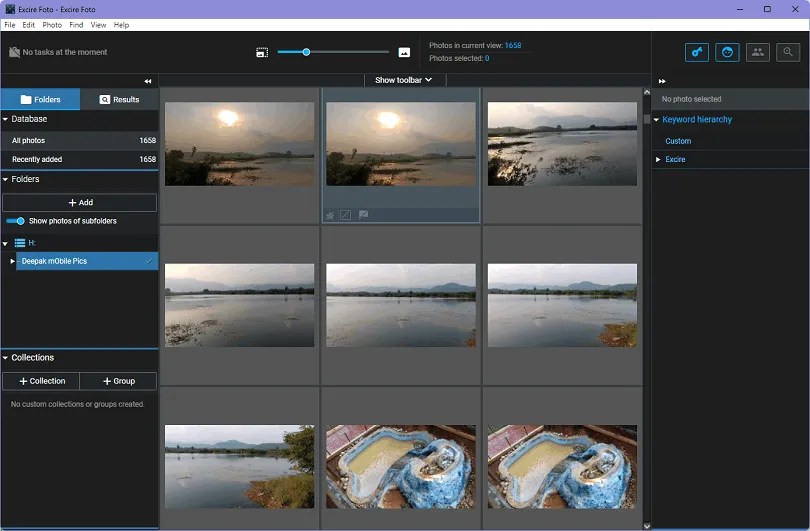Click the Add folder button
The height and width of the screenshot is (531, 810).
tap(80, 202)
